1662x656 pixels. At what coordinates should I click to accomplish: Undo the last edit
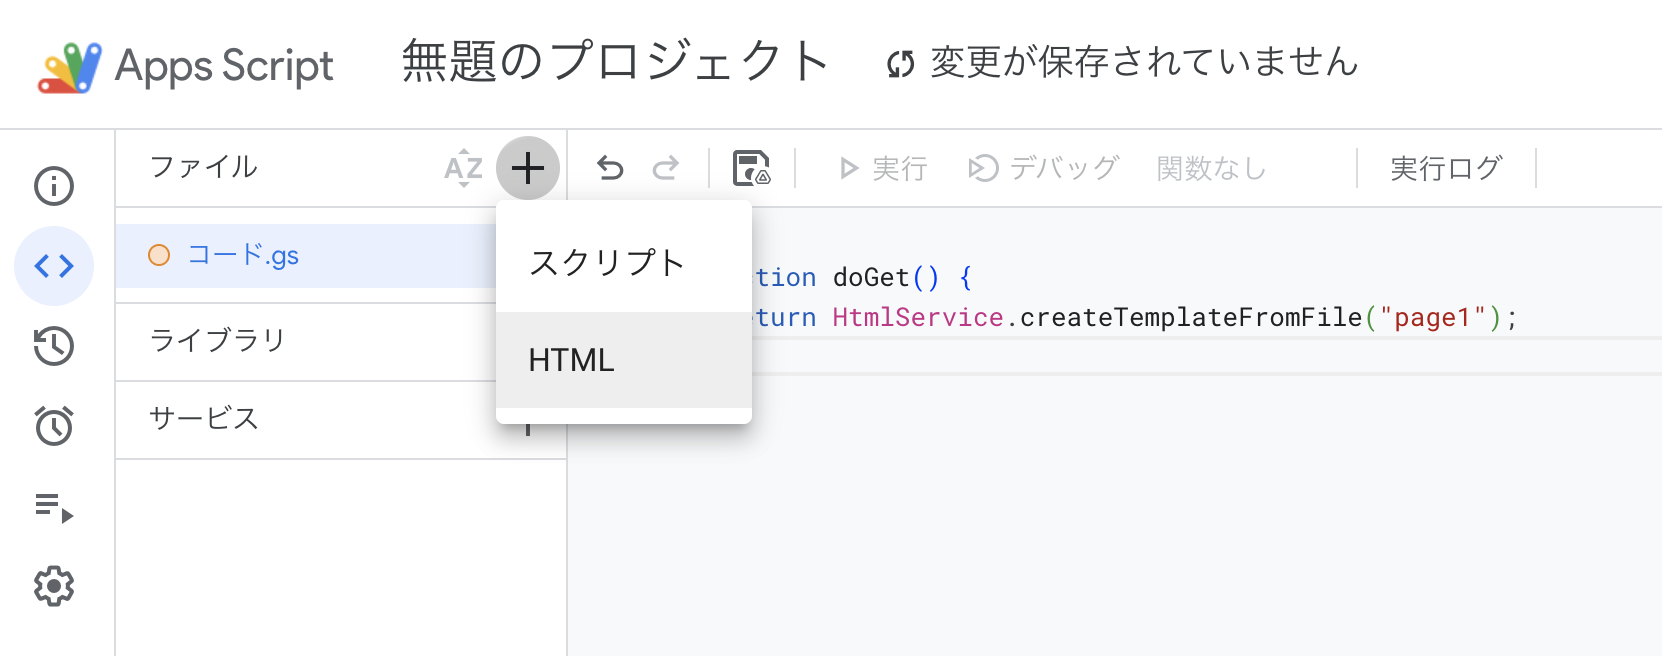[610, 168]
